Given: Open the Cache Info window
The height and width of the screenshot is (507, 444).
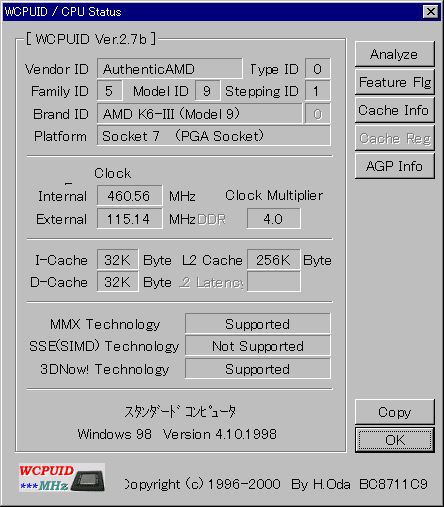Looking at the screenshot, I should pyautogui.click(x=395, y=110).
